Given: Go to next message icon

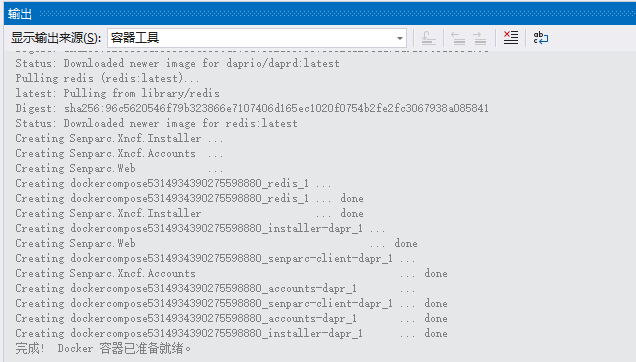Looking at the screenshot, I should [479, 38].
